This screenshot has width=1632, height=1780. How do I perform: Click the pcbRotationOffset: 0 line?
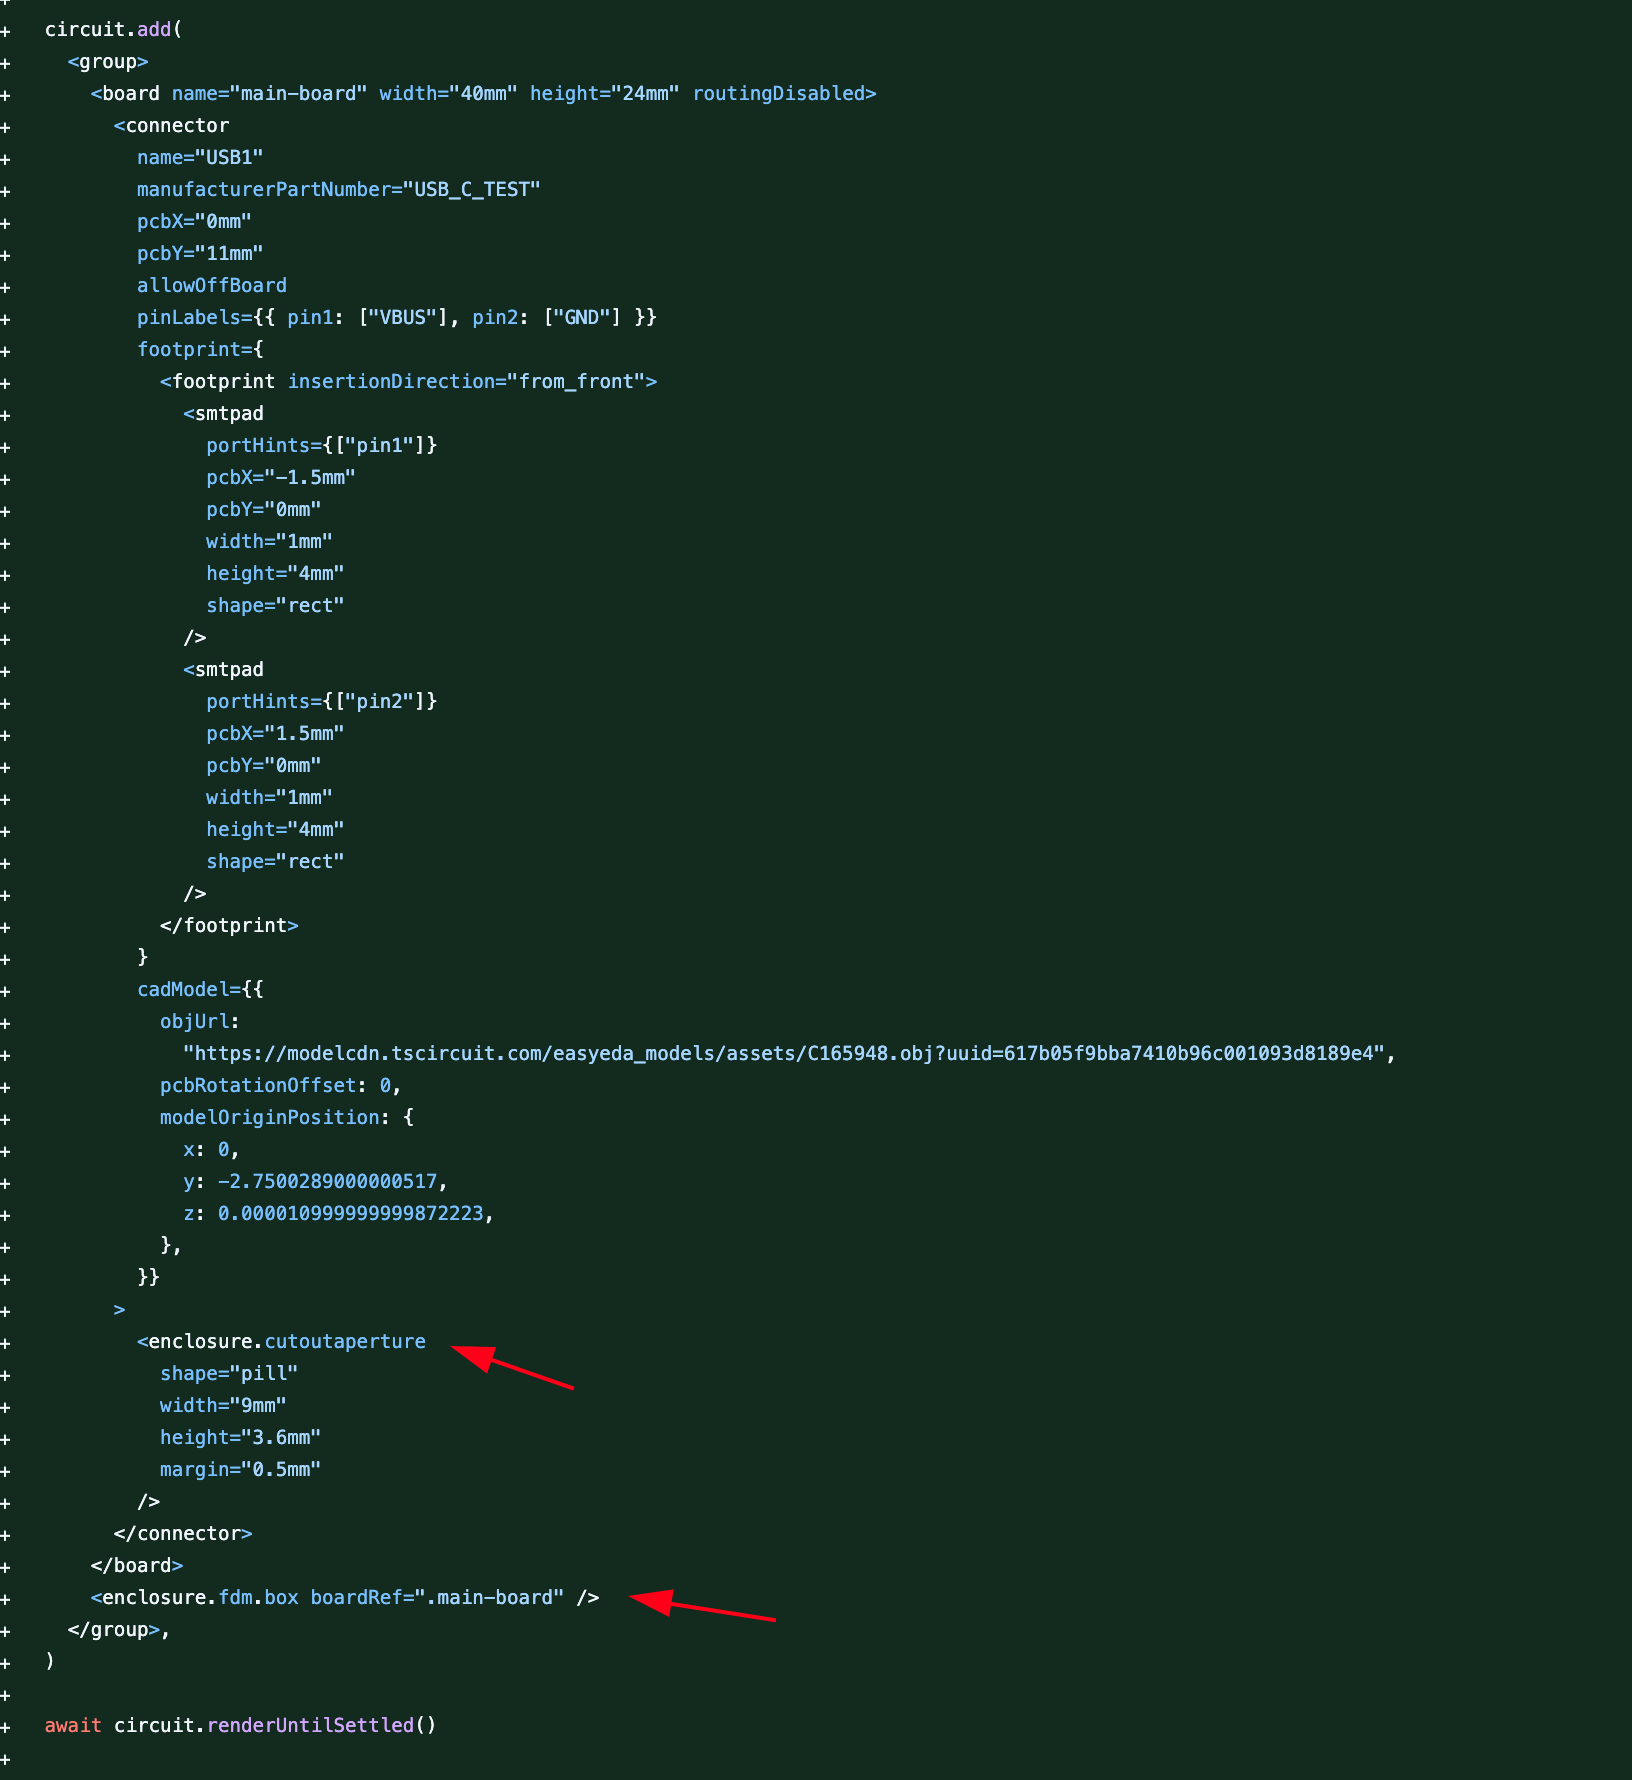(281, 1085)
